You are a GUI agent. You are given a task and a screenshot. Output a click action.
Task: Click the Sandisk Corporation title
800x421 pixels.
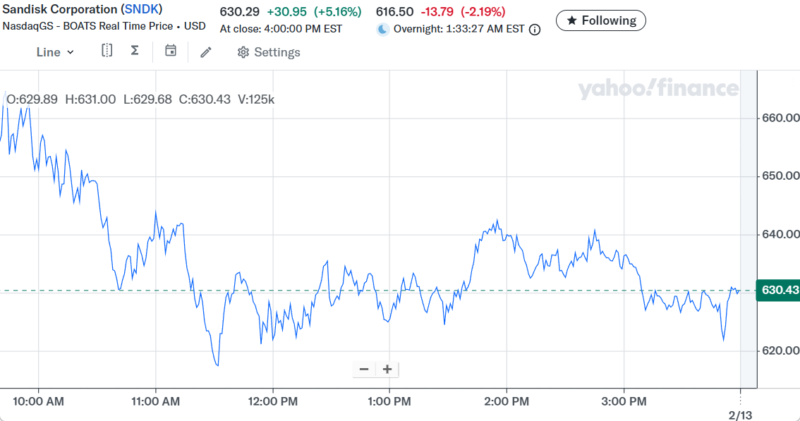58,10
